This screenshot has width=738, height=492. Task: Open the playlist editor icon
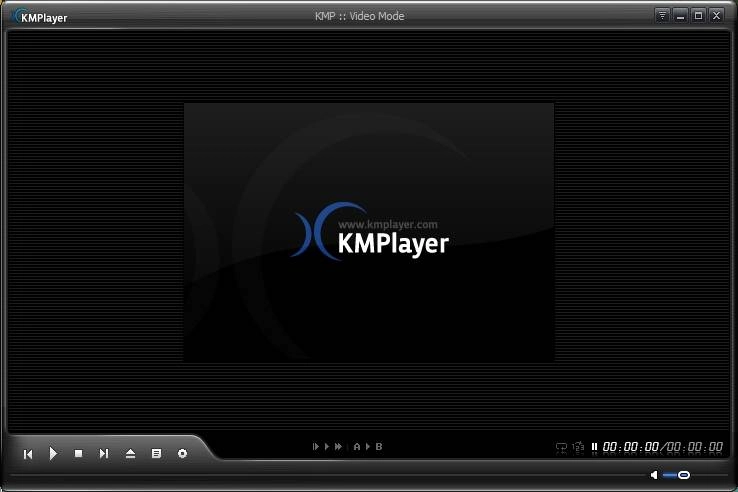click(156, 453)
